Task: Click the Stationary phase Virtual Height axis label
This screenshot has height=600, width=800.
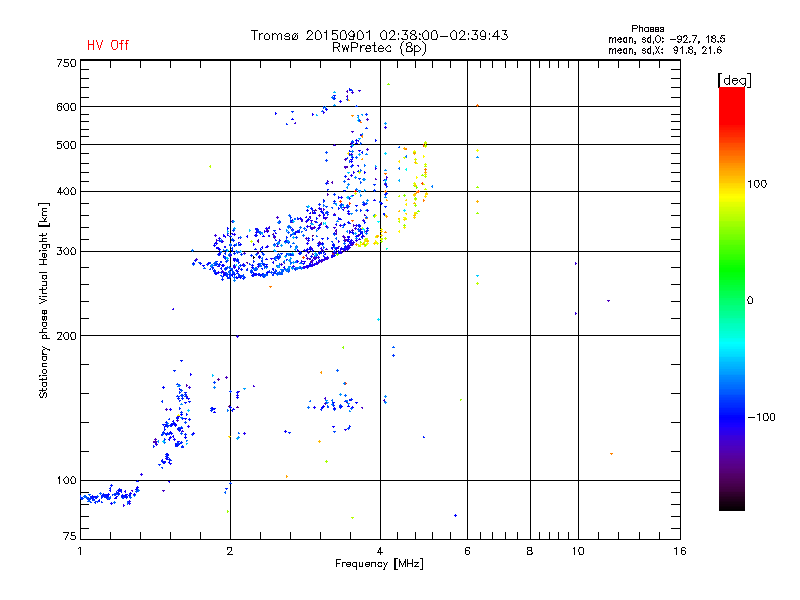Action: (x=44, y=300)
